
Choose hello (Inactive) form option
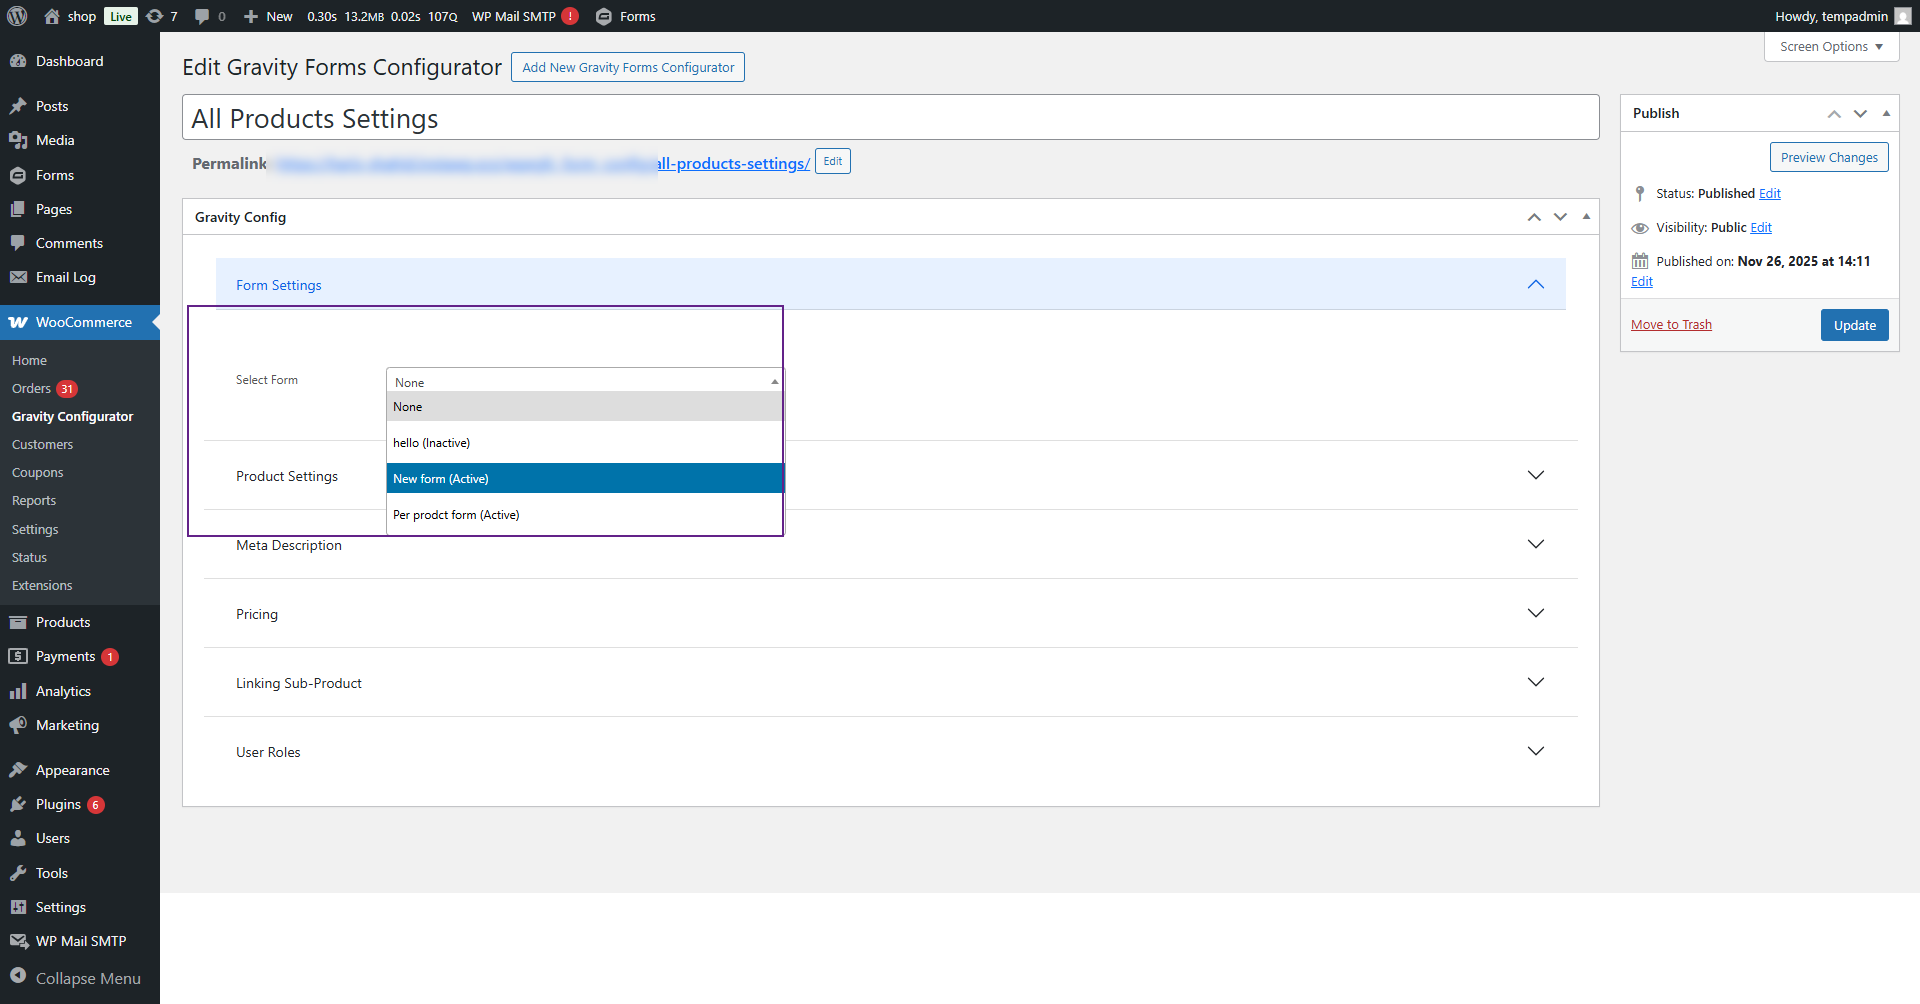point(584,443)
